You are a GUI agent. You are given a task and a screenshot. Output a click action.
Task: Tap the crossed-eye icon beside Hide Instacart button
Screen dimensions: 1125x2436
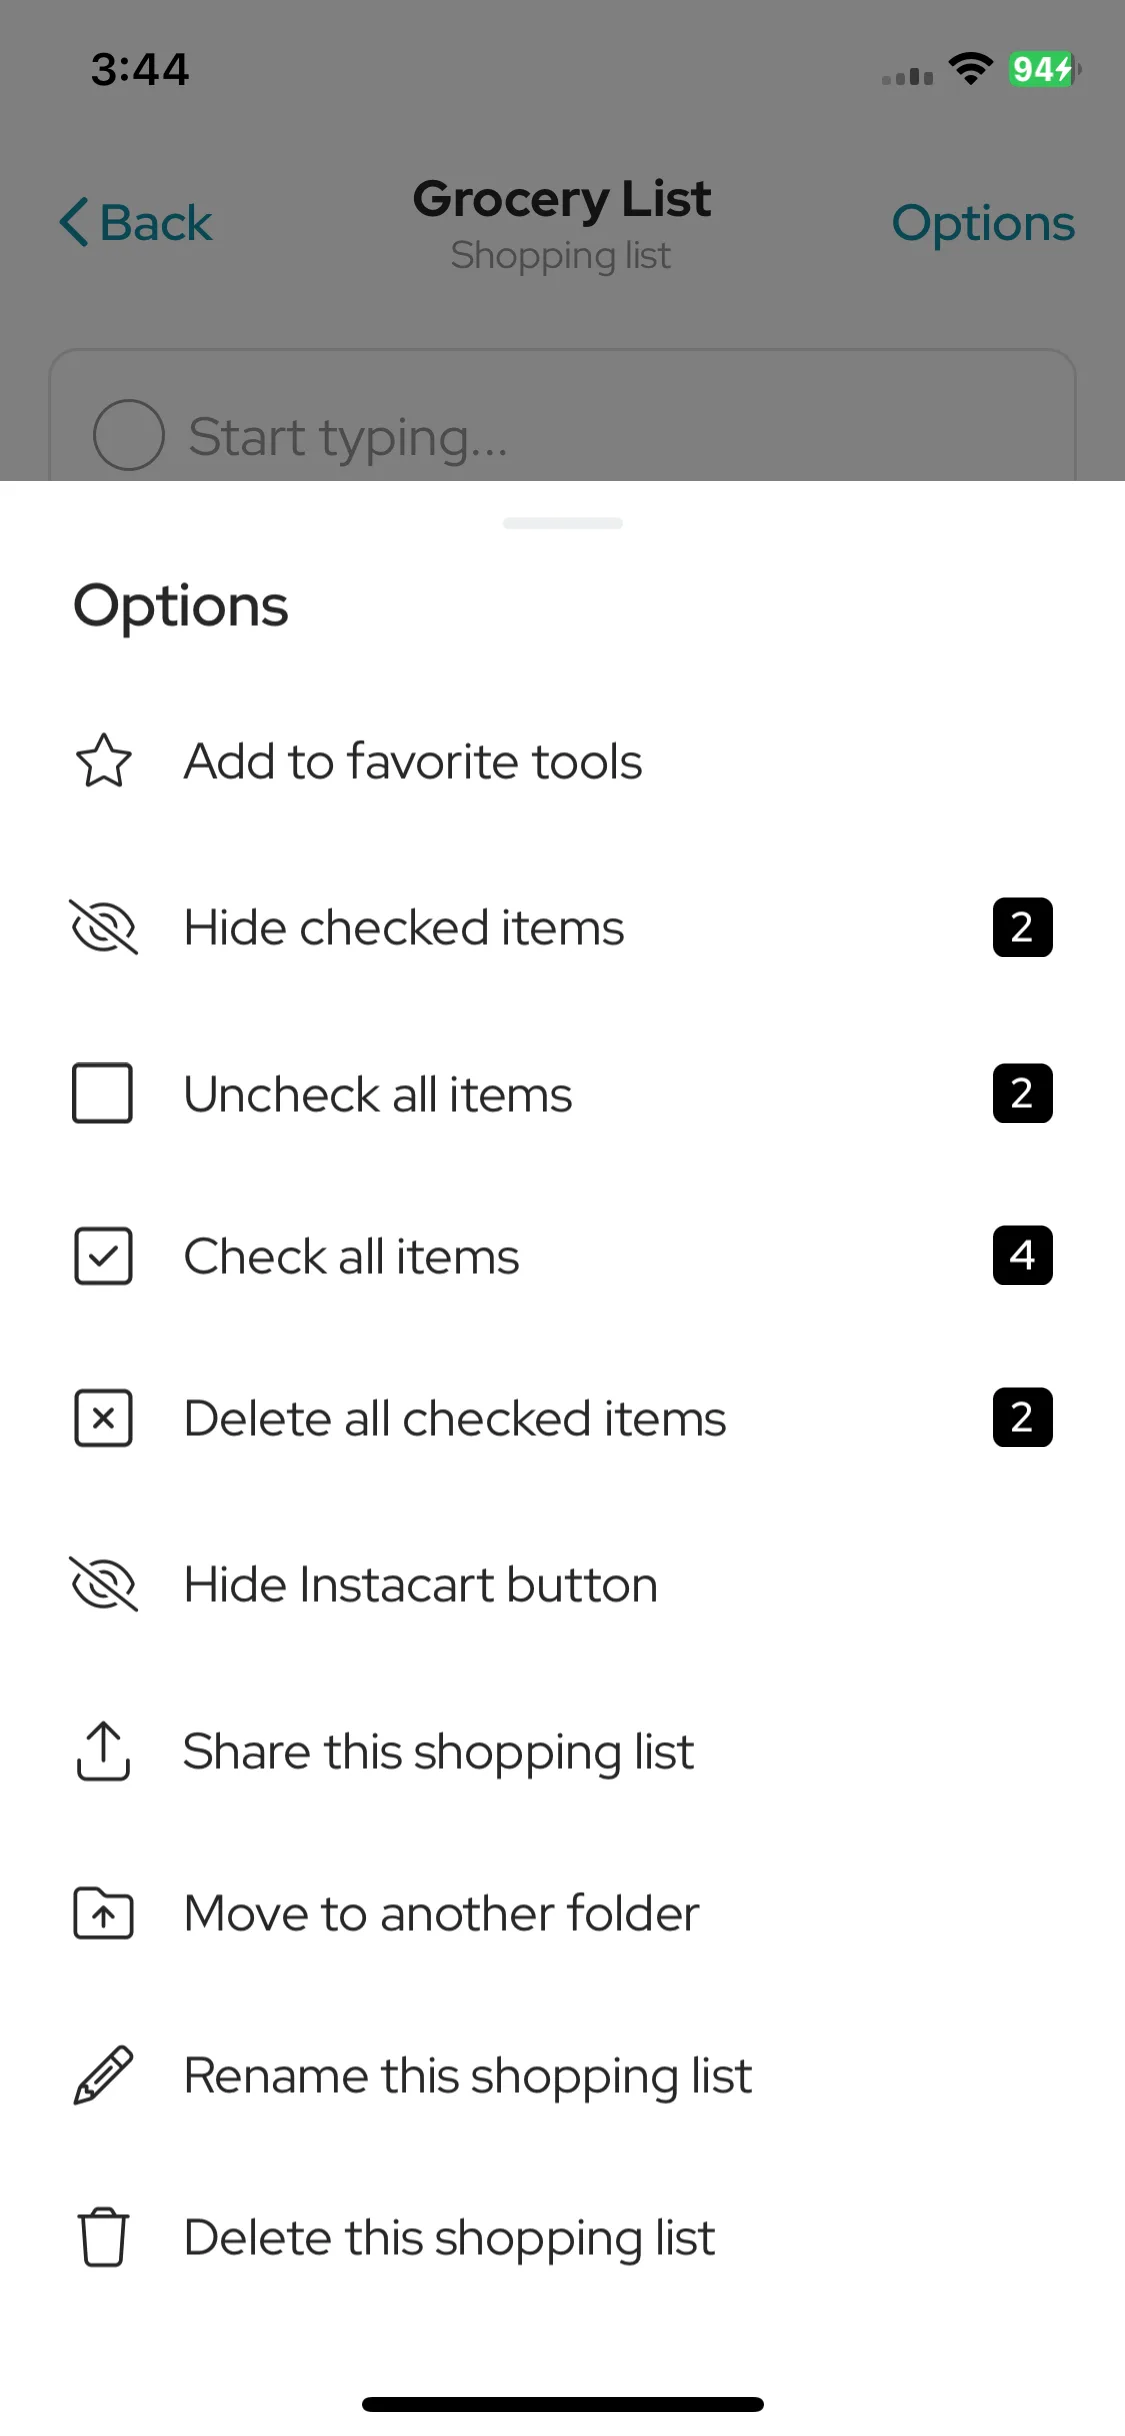click(x=103, y=1584)
